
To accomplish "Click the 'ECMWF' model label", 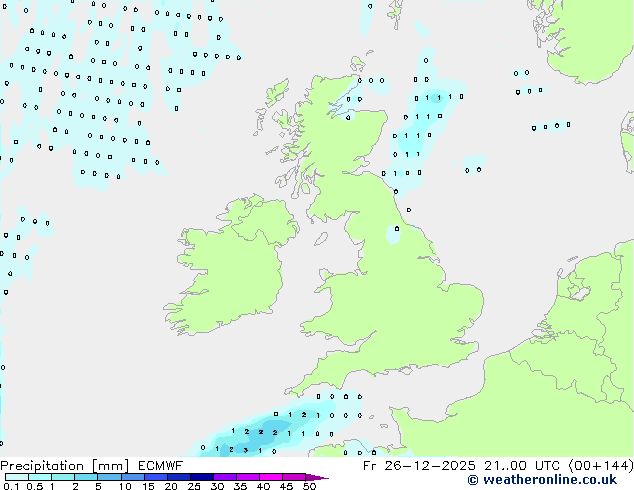I will click(x=161, y=466).
